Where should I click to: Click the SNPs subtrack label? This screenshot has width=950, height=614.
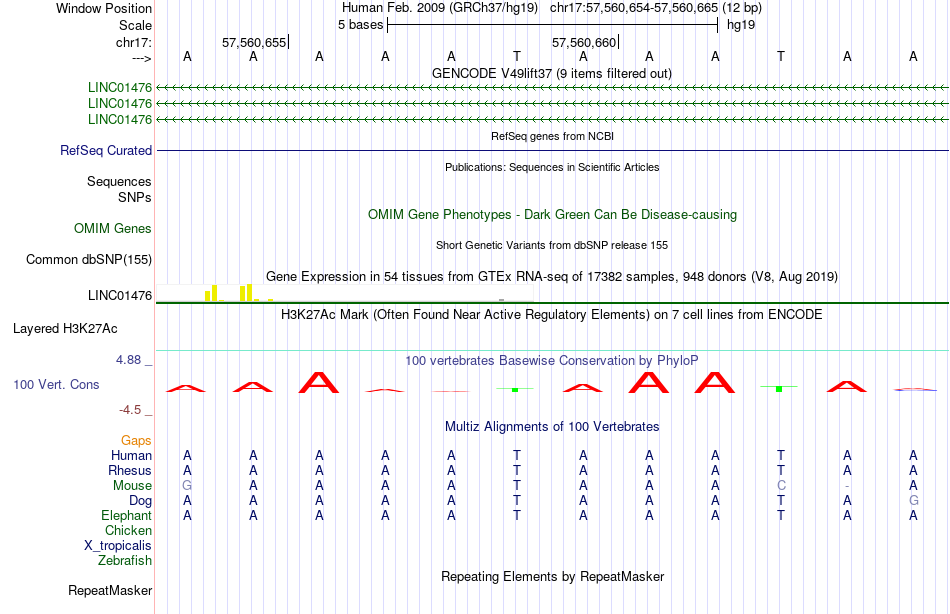[135, 198]
